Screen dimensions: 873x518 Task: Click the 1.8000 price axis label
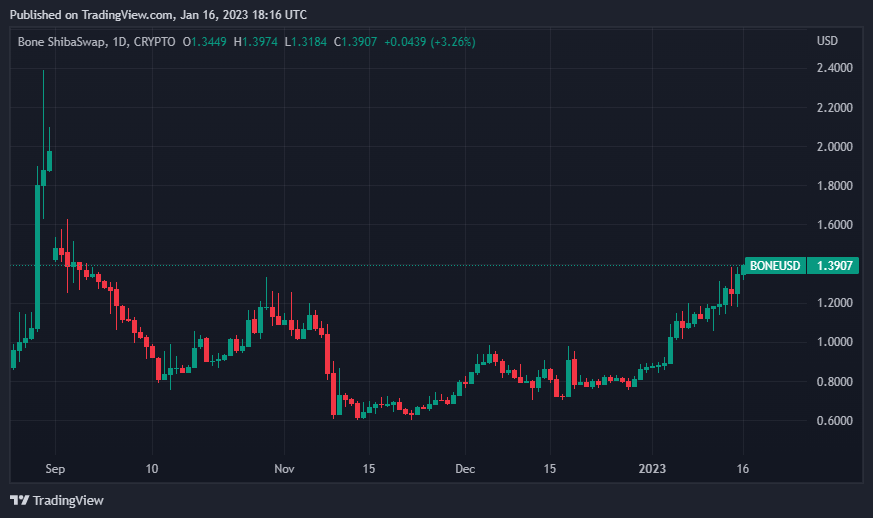[x=835, y=185]
